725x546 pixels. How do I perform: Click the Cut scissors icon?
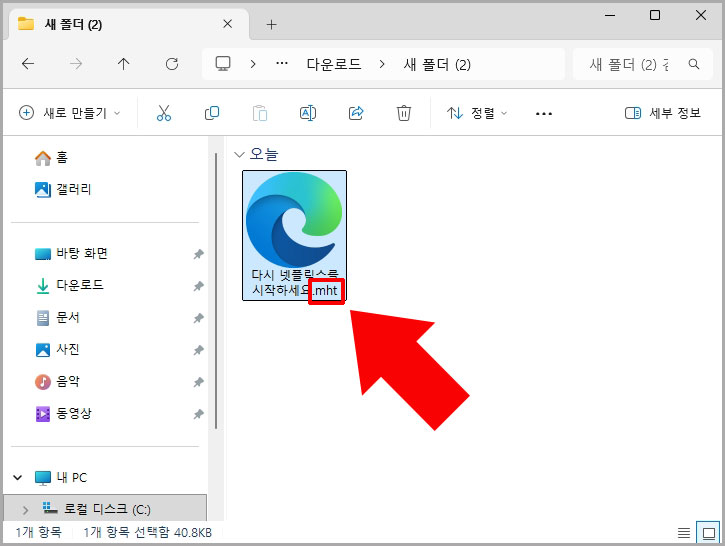click(164, 113)
